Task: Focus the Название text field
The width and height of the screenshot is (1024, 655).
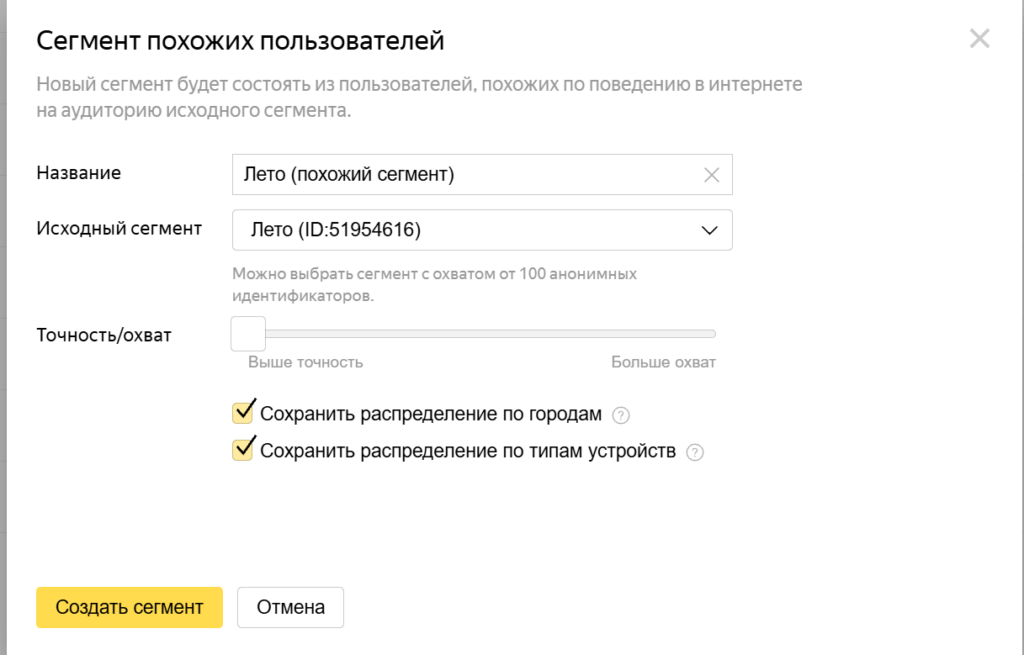Action: coord(465,175)
